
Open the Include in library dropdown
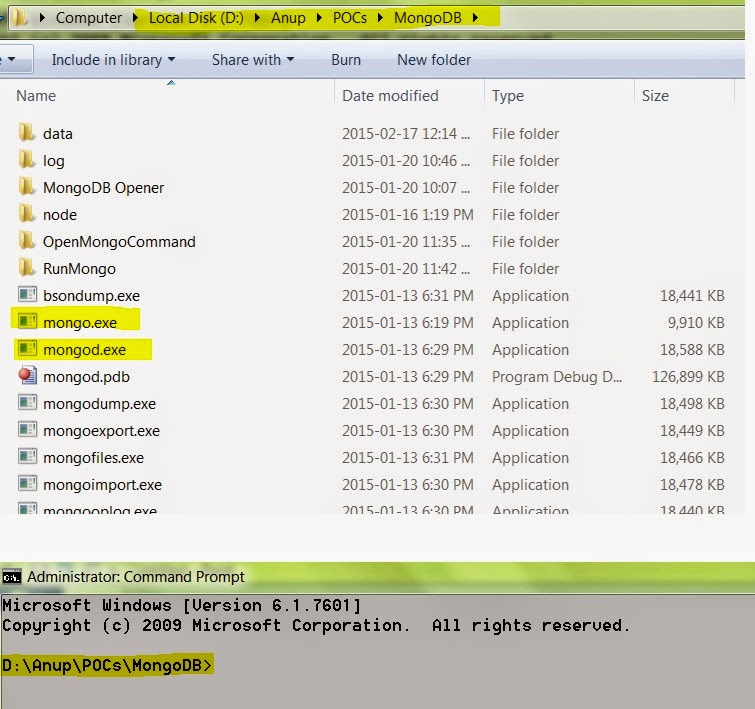pyautogui.click(x=113, y=60)
